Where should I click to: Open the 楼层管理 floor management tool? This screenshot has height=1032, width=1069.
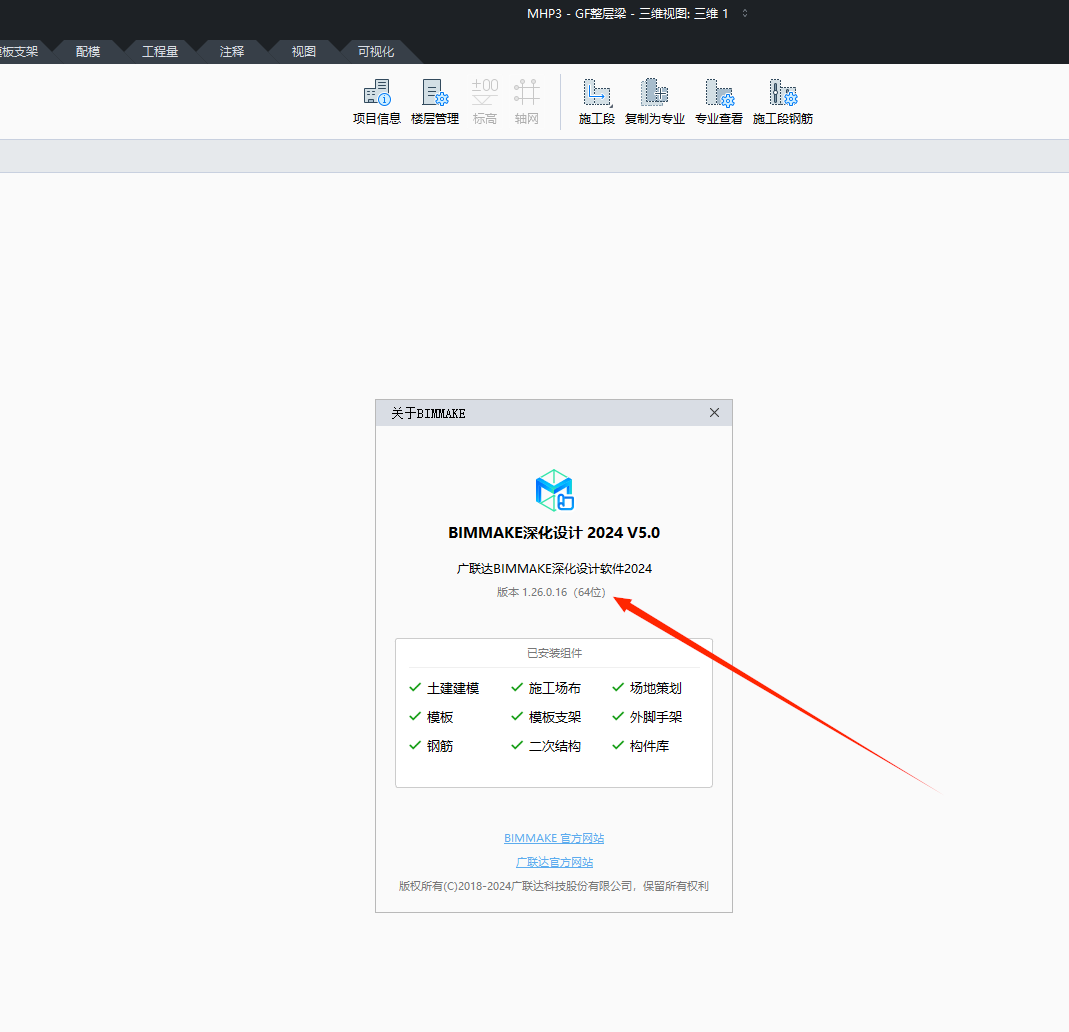tap(435, 102)
